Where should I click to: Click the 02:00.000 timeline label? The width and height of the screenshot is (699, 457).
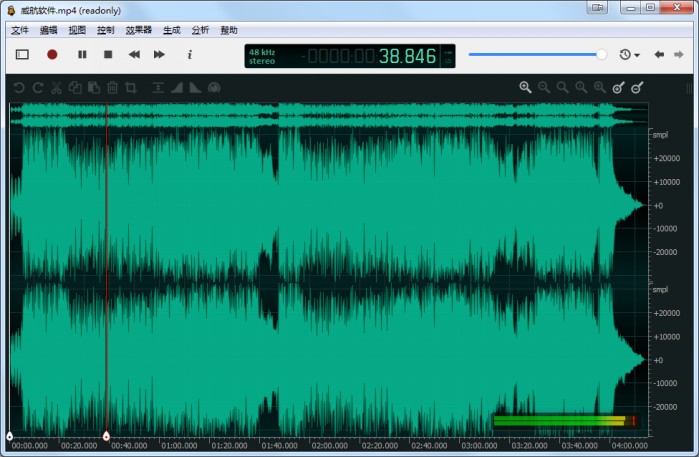coord(329,445)
